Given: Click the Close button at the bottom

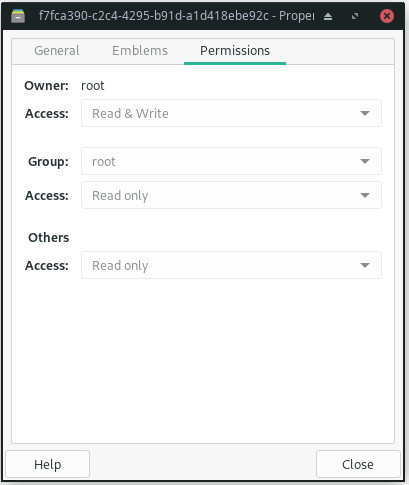Looking at the screenshot, I should coord(358,464).
